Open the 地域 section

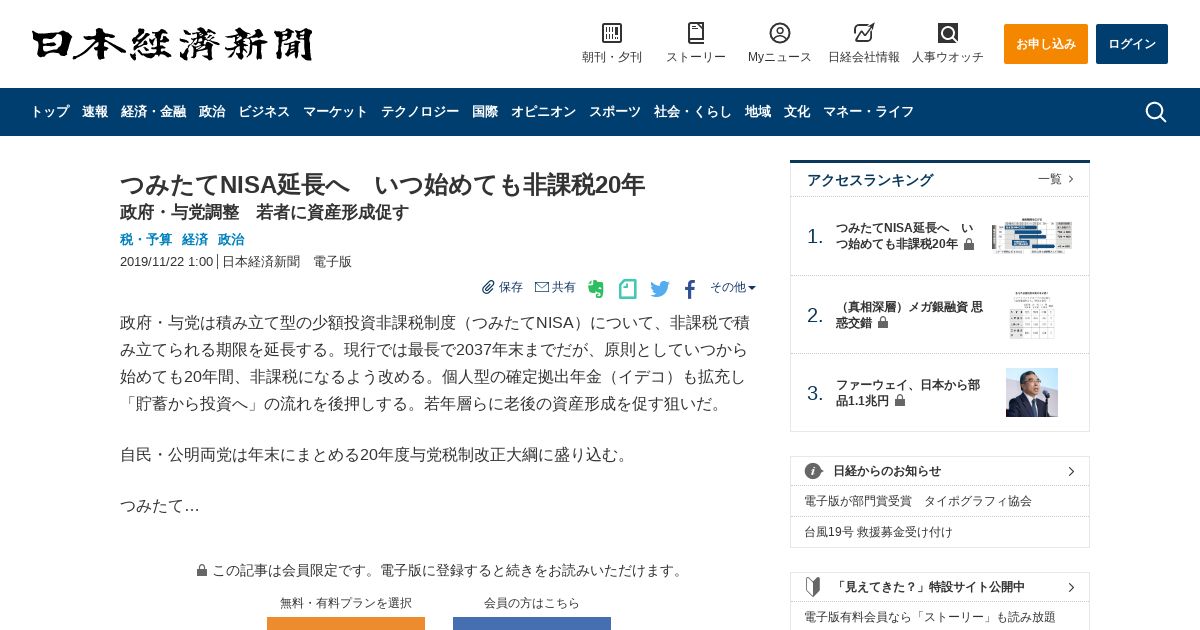pos(758,112)
